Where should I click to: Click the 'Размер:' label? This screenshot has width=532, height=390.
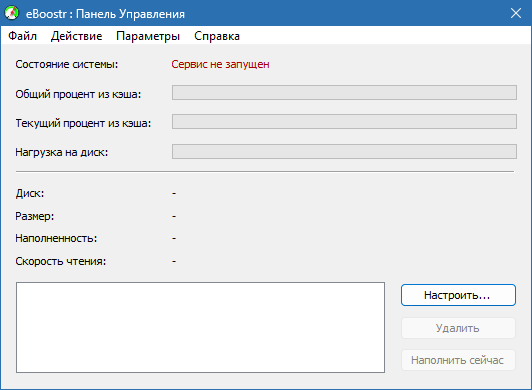[35, 216]
